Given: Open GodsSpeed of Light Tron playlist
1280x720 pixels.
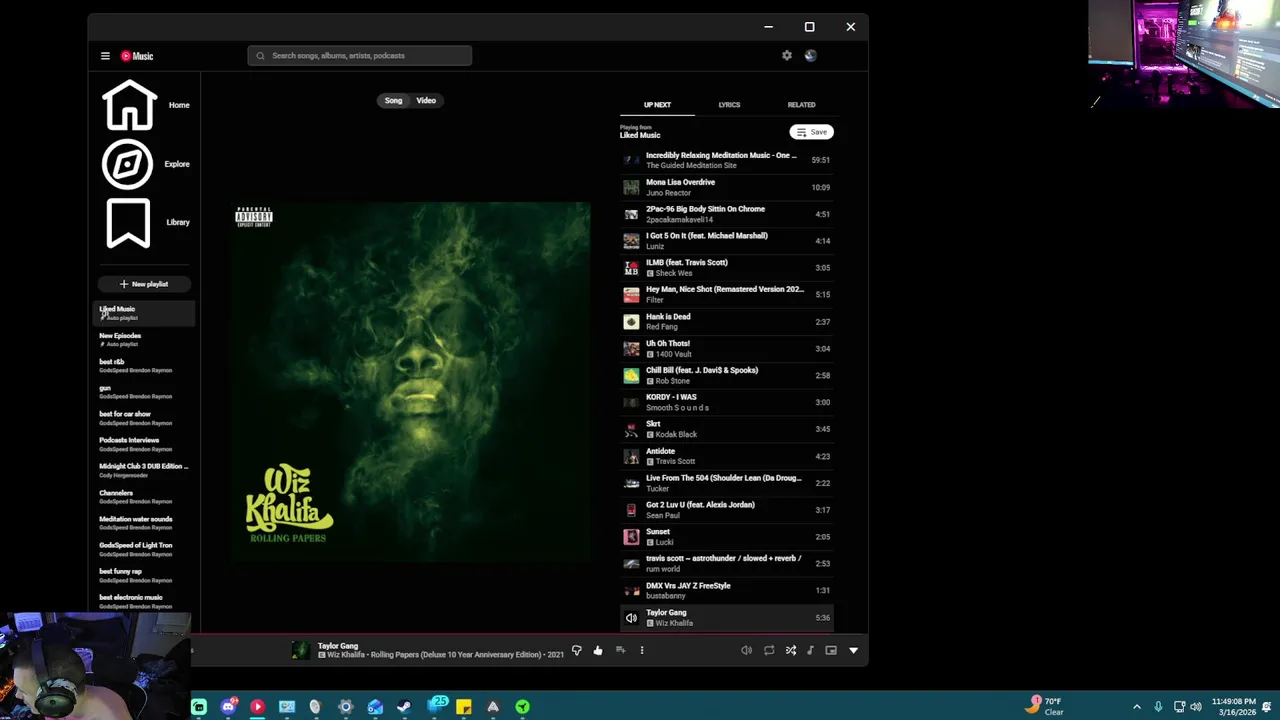Looking at the screenshot, I should click(x=146, y=549).
